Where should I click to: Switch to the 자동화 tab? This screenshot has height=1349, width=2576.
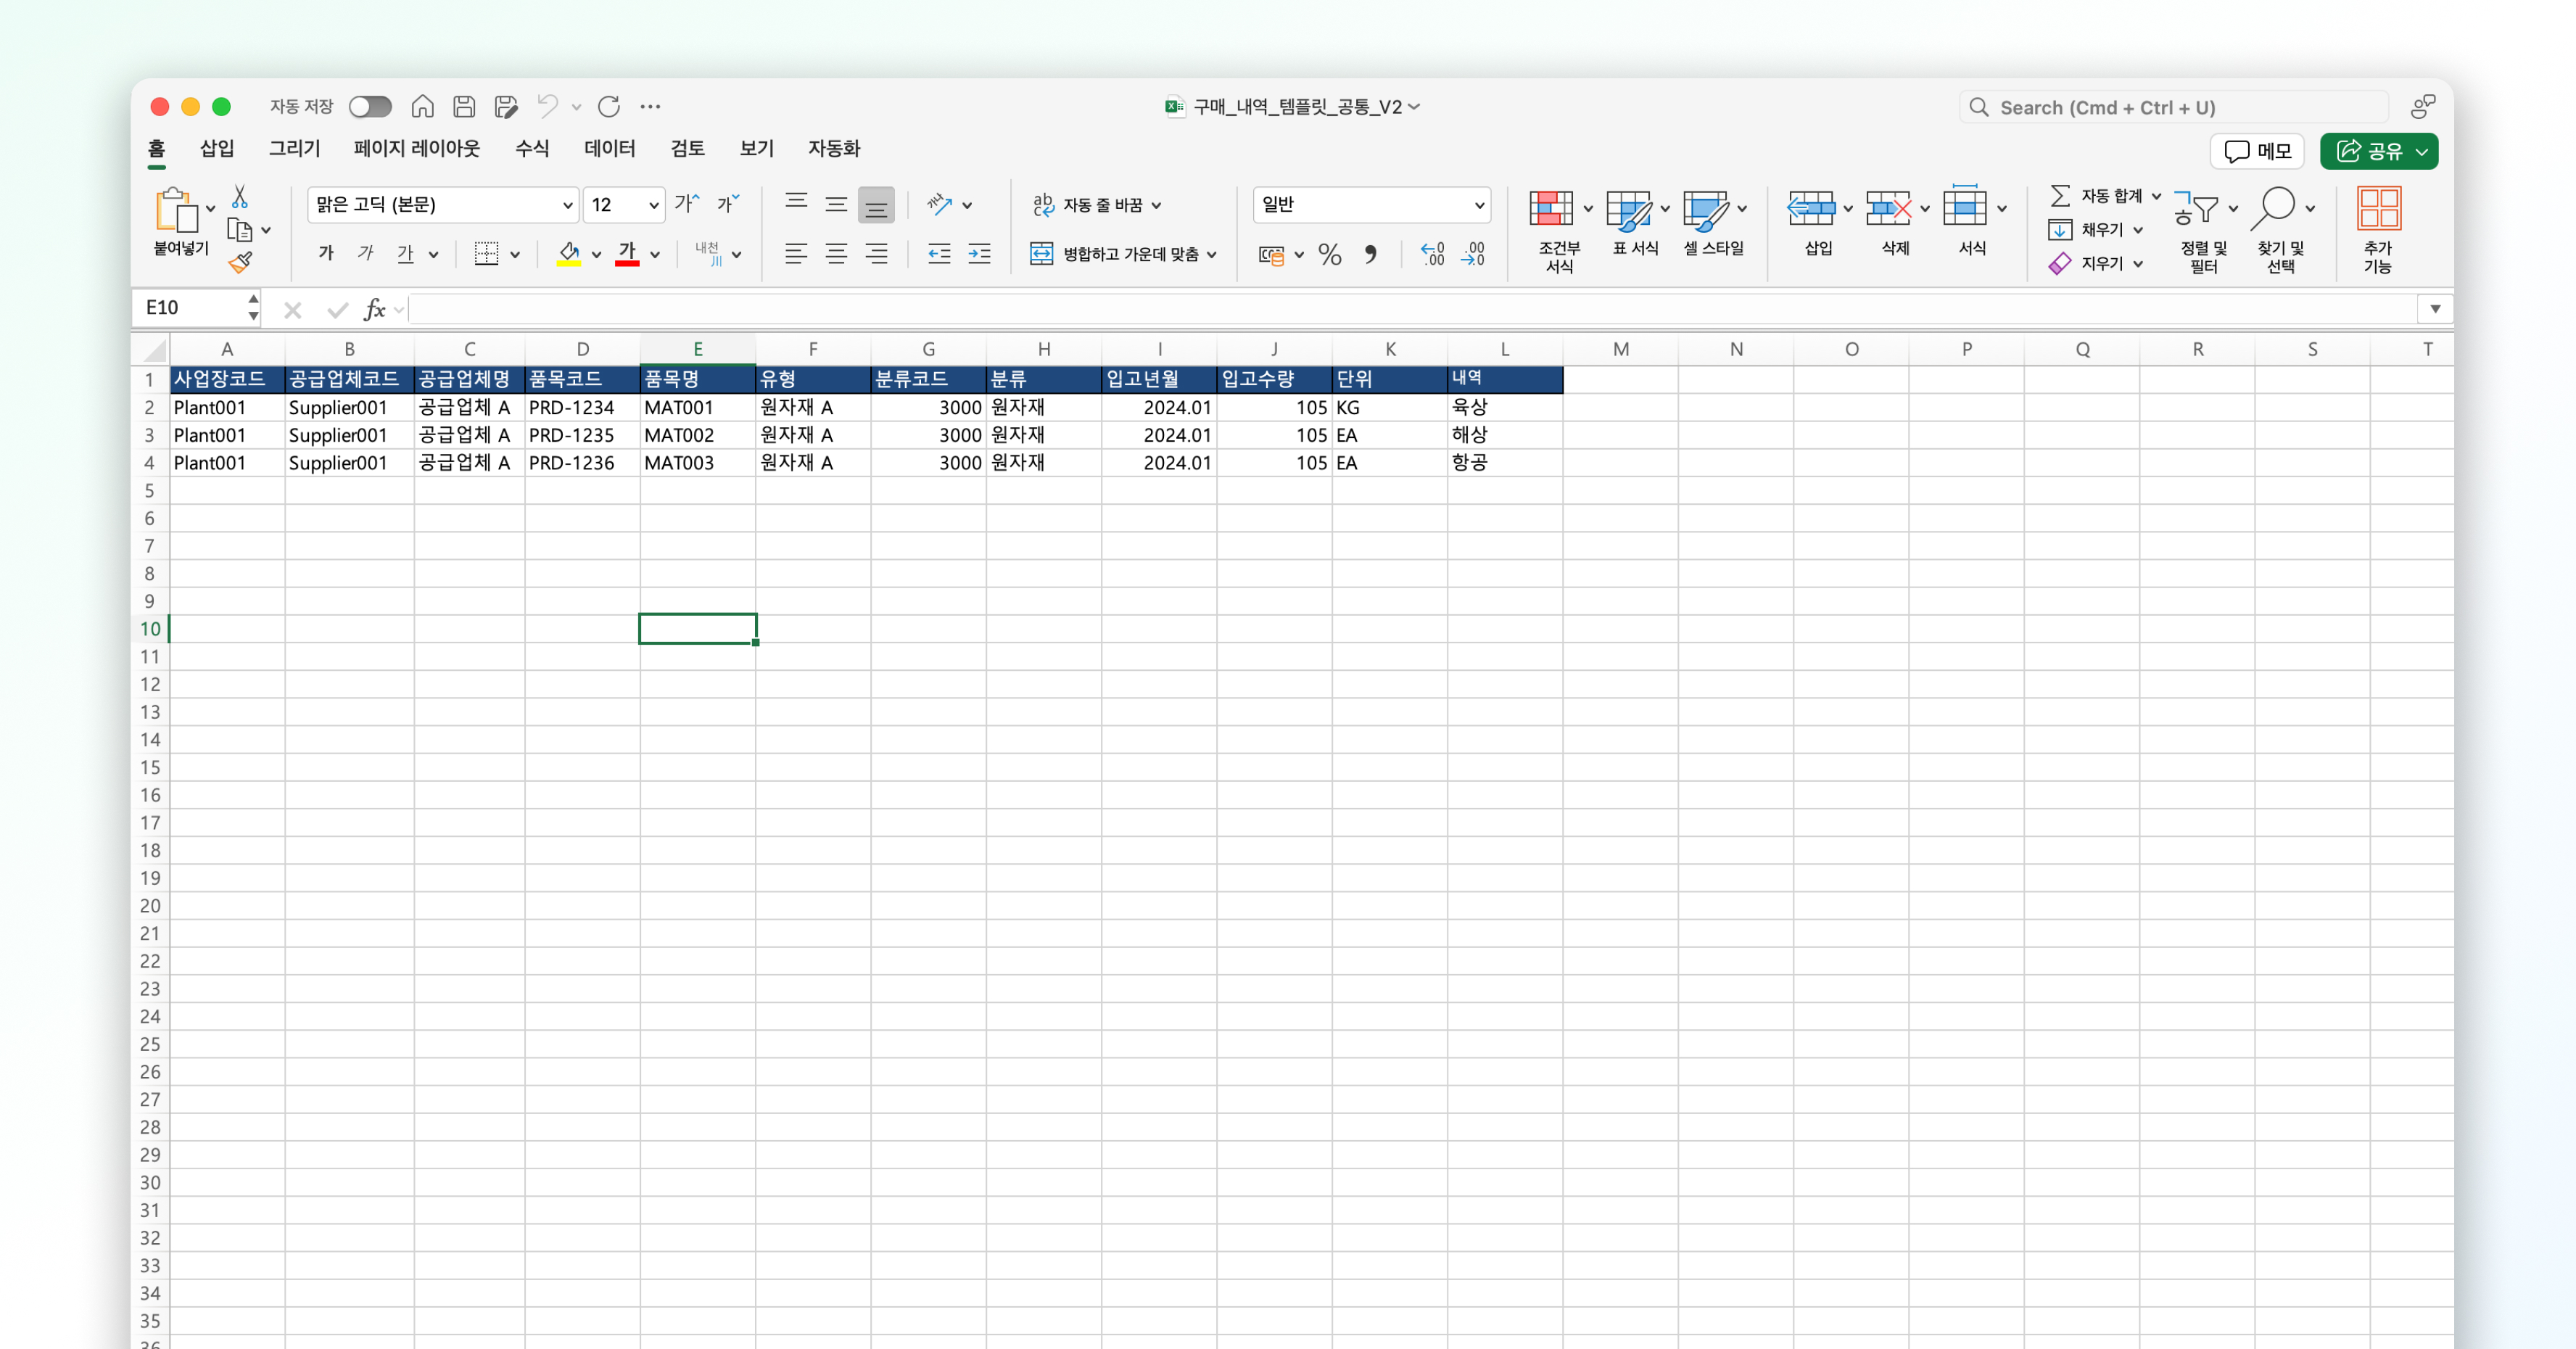[x=834, y=148]
